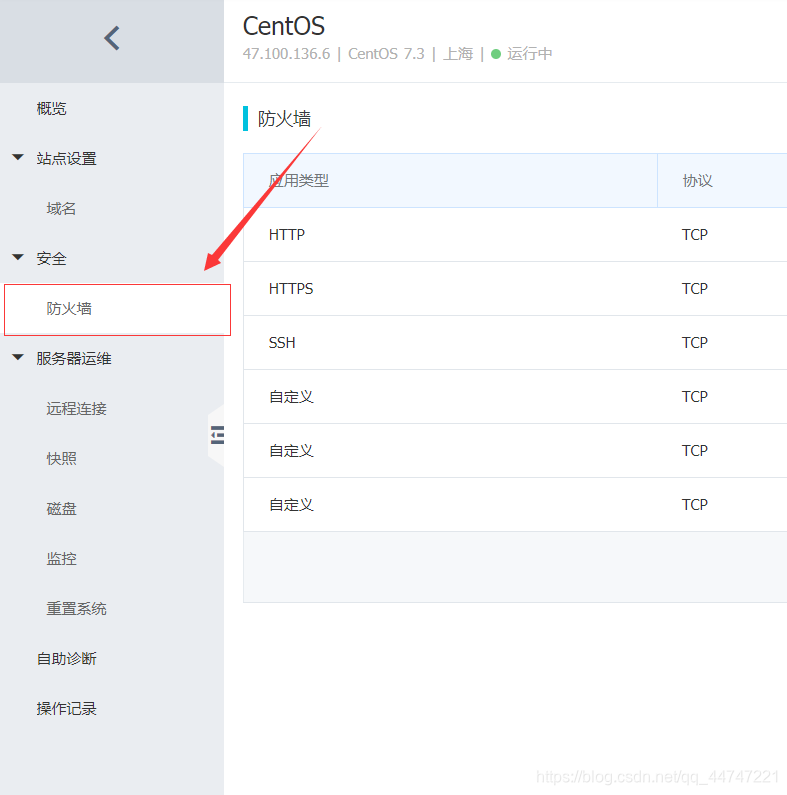The width and height of the screenshot is (787, 795).
Task: Click the IP address 47.100.136.6
Action: point(286,54)
